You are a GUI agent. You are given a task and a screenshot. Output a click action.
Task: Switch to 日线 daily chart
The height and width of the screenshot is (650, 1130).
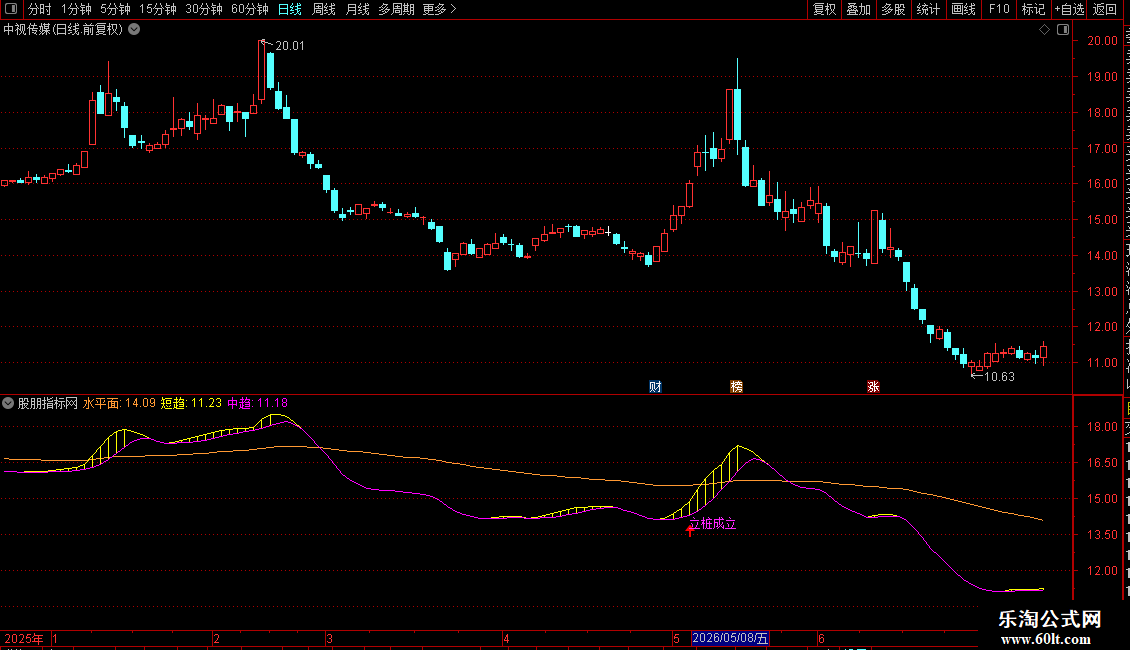pos(290,9)
